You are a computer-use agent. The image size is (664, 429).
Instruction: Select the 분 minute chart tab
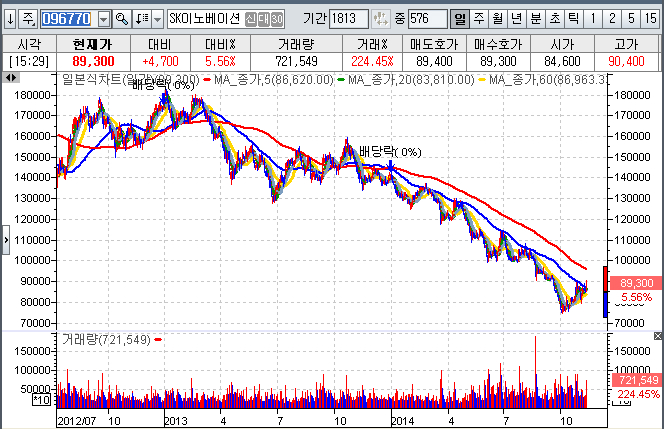coord(535,19)
